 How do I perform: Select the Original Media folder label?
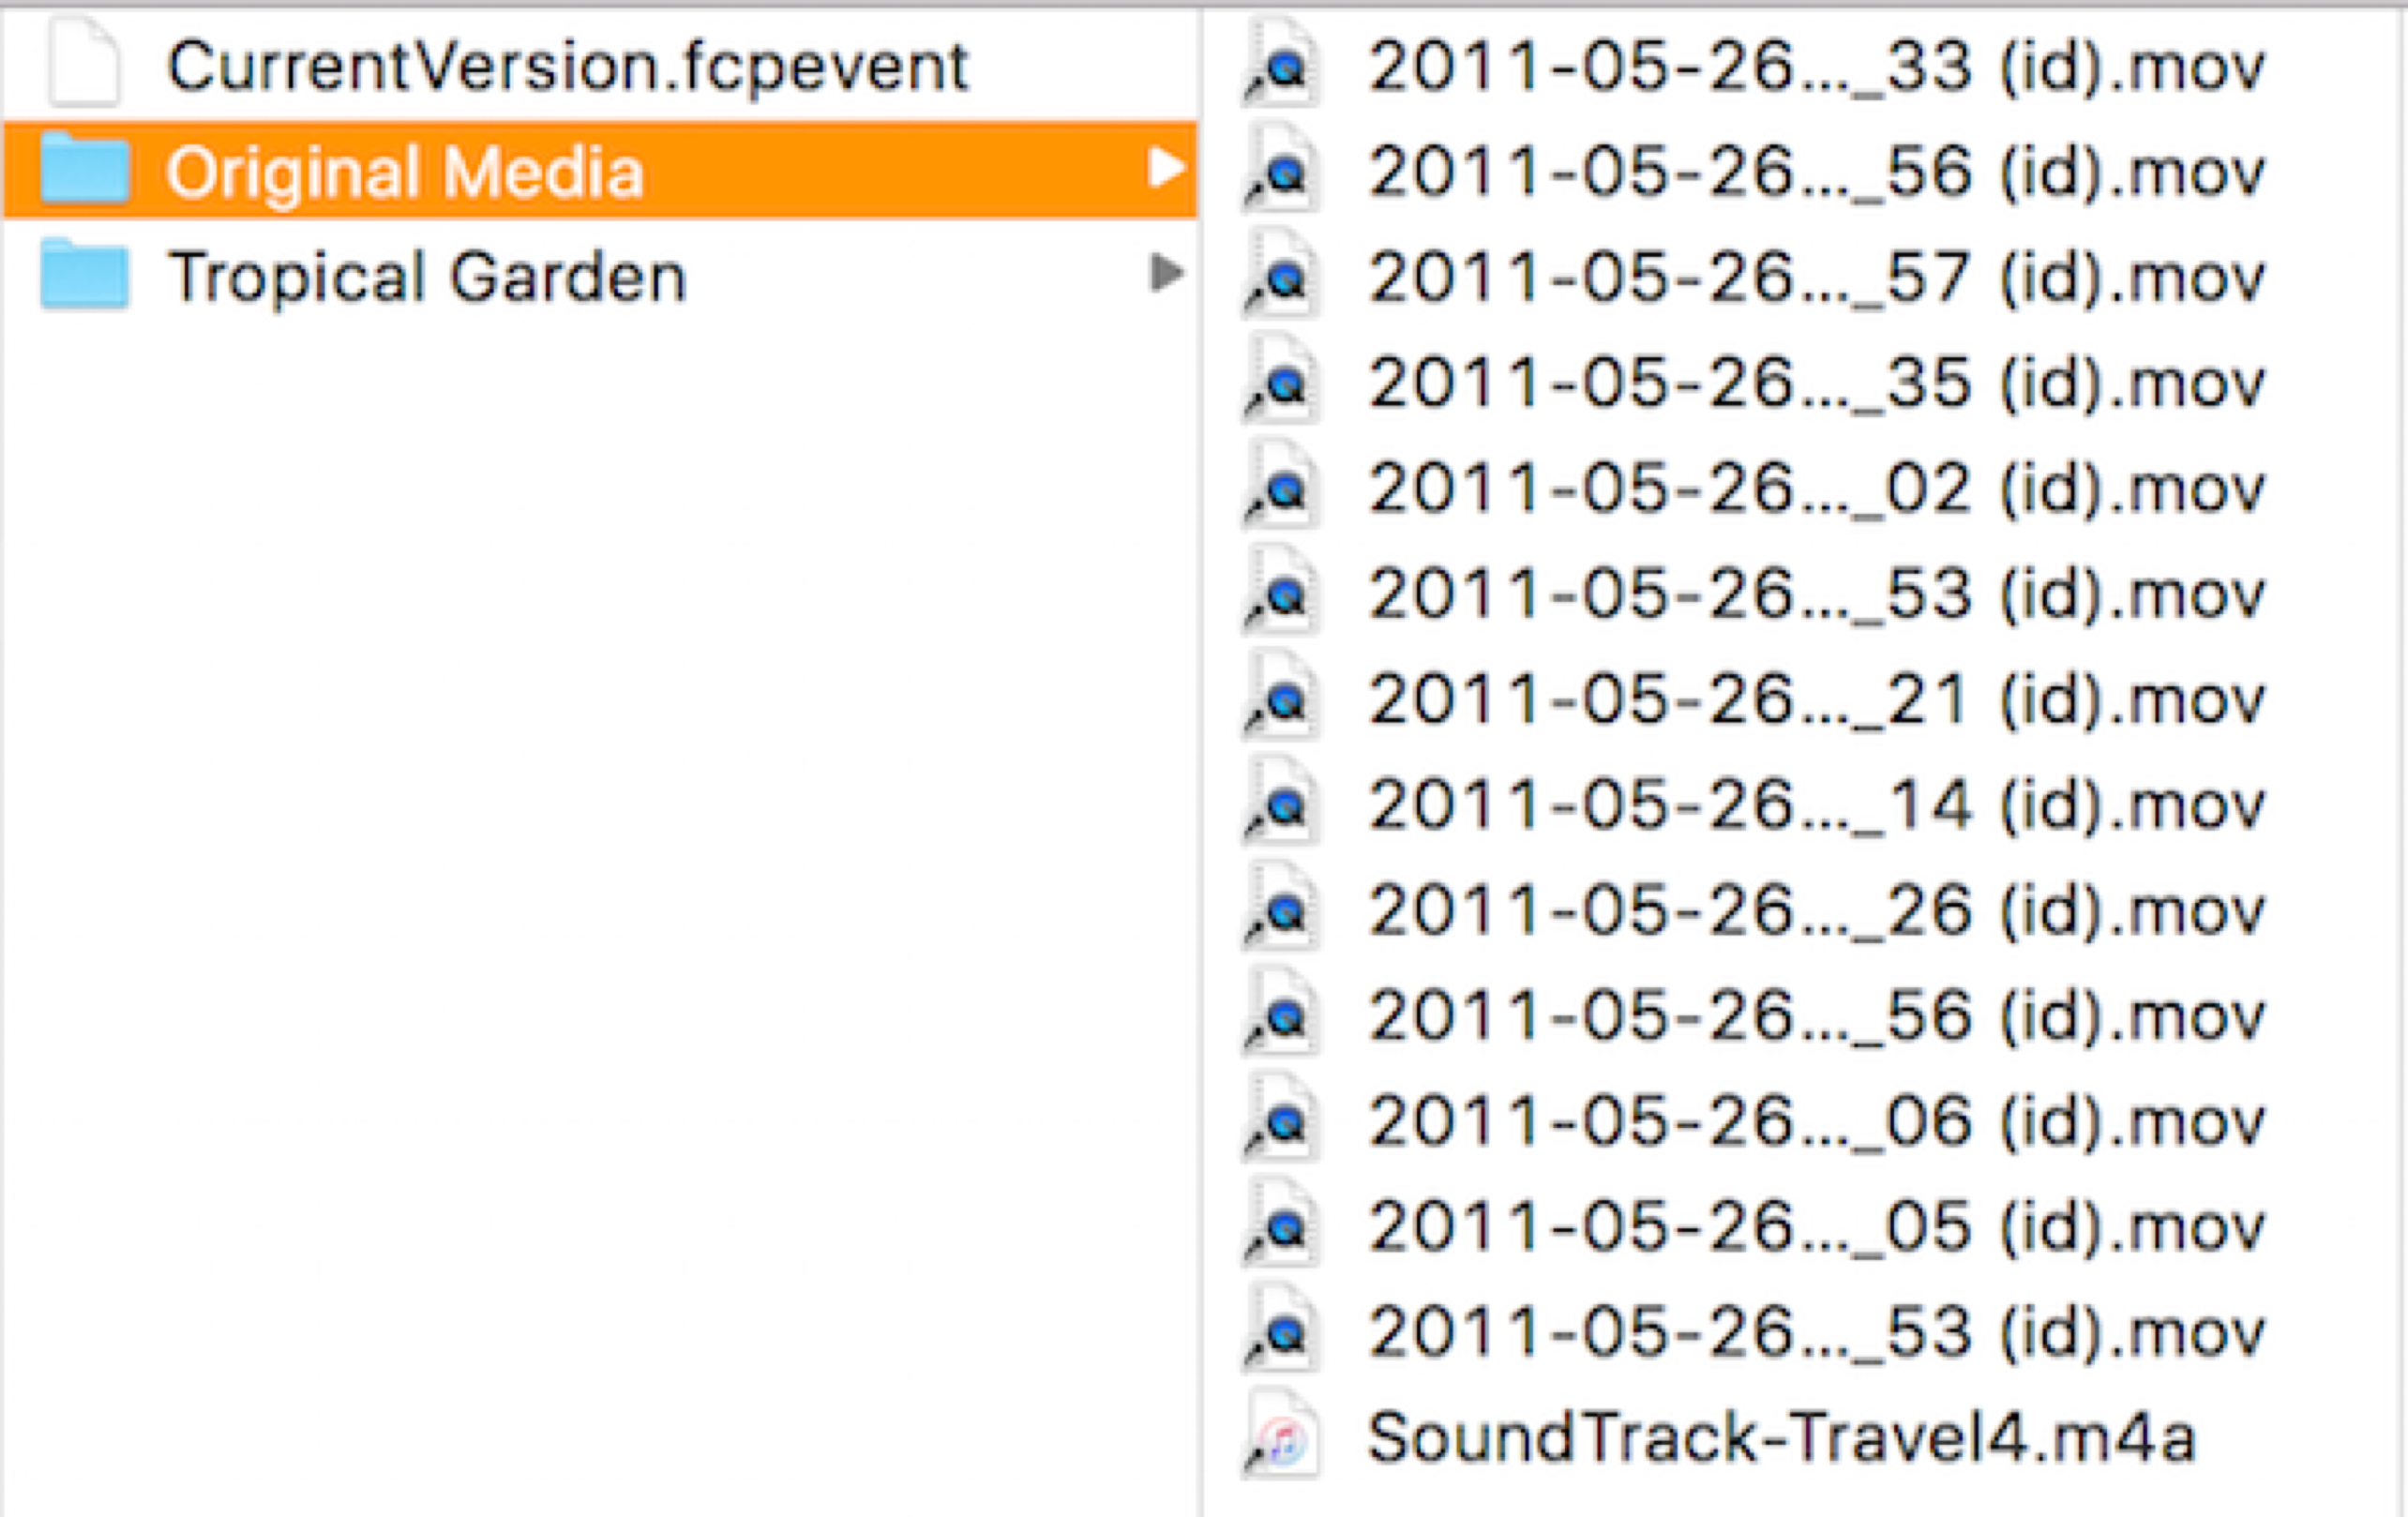point(404,172)
